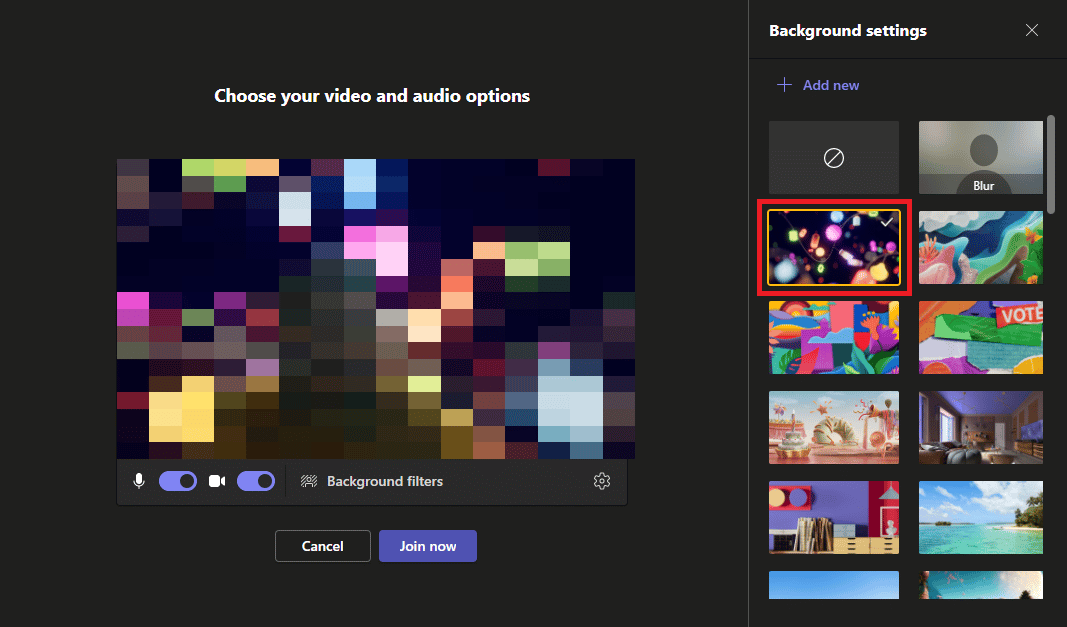The height and width of the screenshot is (627, 1067).
Task: Open device settings gear icon
Action: point(602,481)
